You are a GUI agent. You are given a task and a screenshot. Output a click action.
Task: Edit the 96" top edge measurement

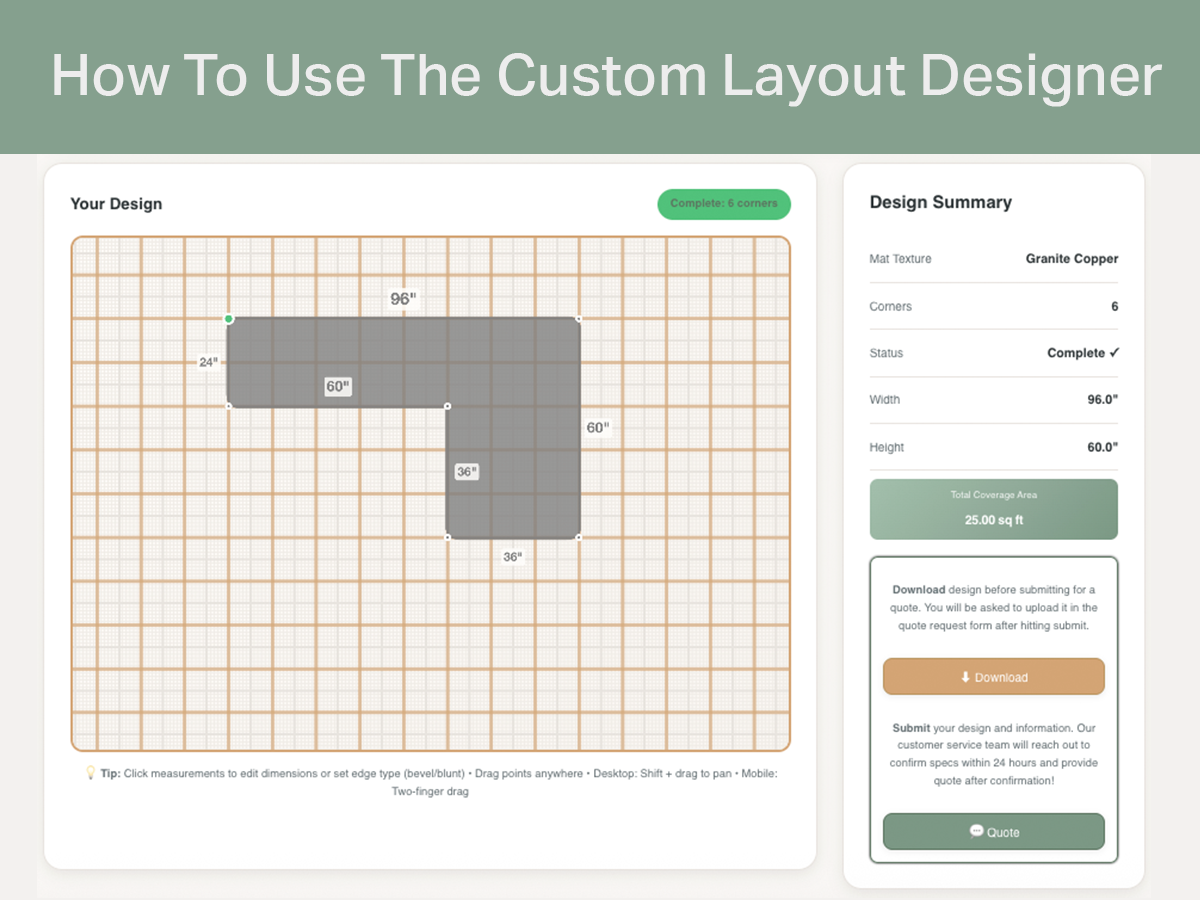point(402,299)
